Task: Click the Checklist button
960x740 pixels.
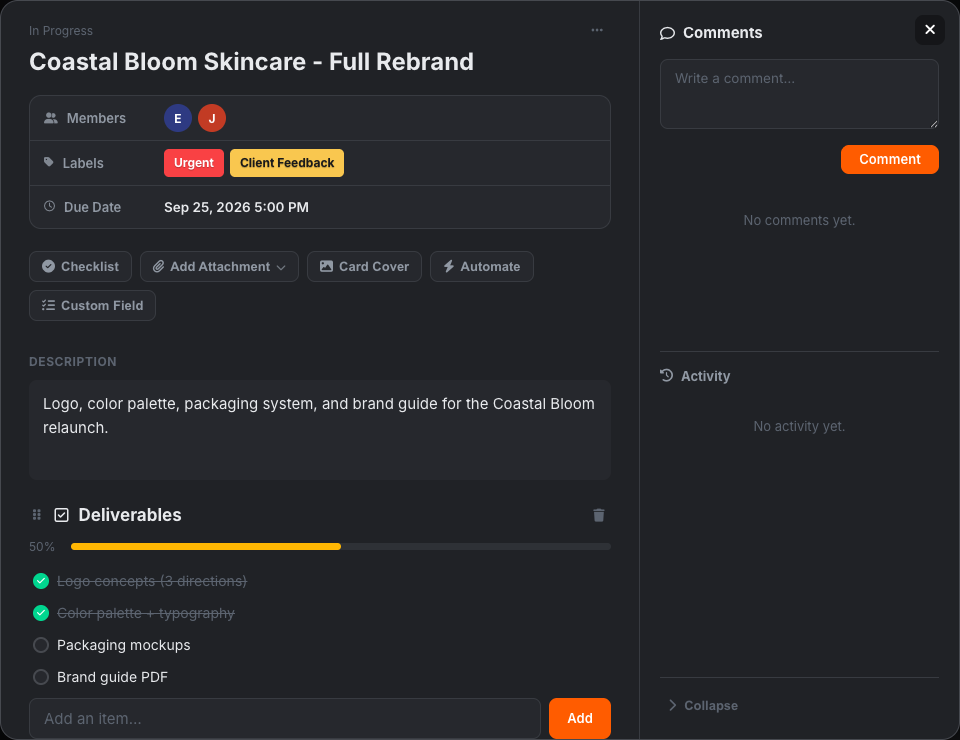Action: [x=80, y=267]
